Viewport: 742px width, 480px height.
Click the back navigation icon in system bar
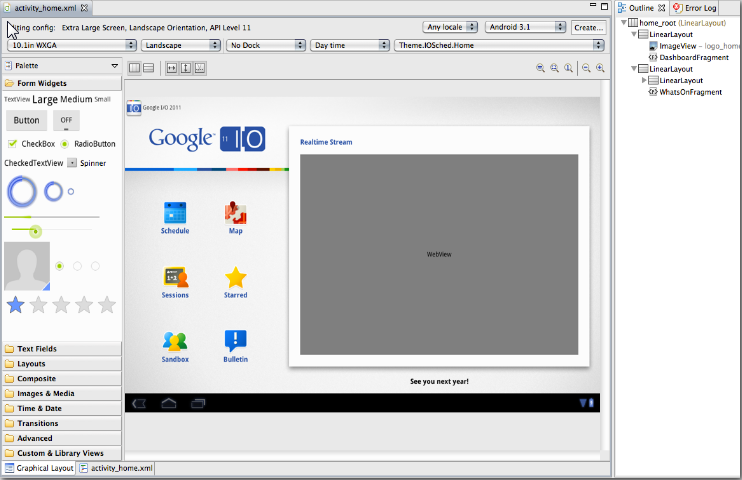tap(139, 403)
